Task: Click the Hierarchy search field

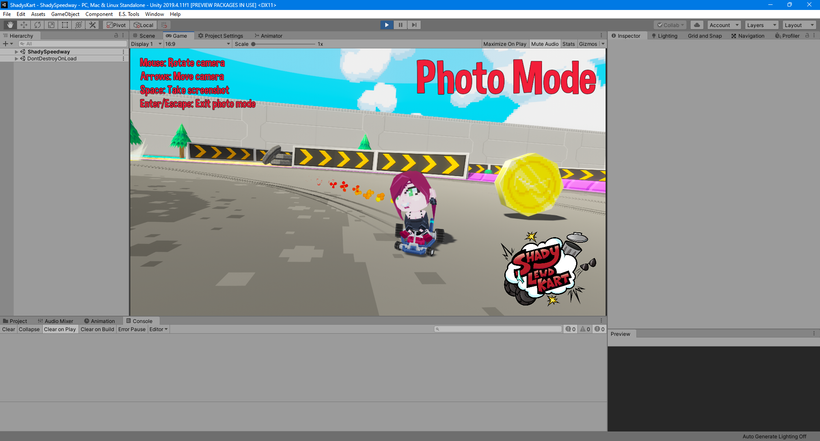Action: pyautogui.click(x=72, y=44)
